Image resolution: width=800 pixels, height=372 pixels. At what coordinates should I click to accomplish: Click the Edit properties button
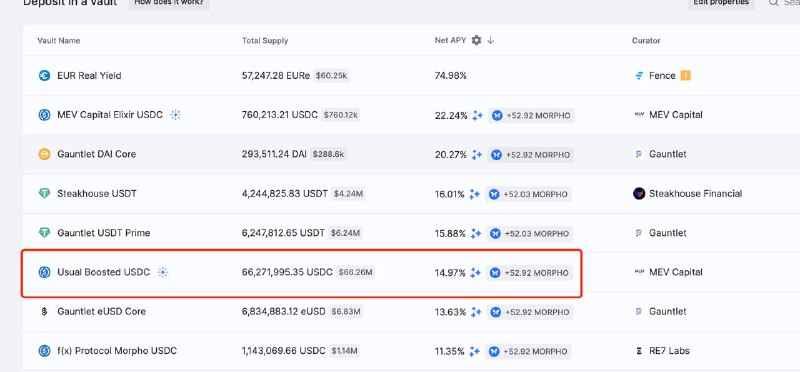point(721,3)
